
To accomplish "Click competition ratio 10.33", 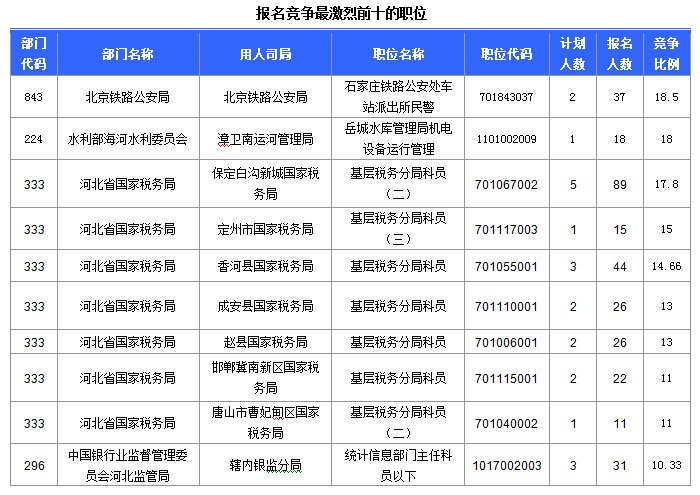I will [667, 465].
